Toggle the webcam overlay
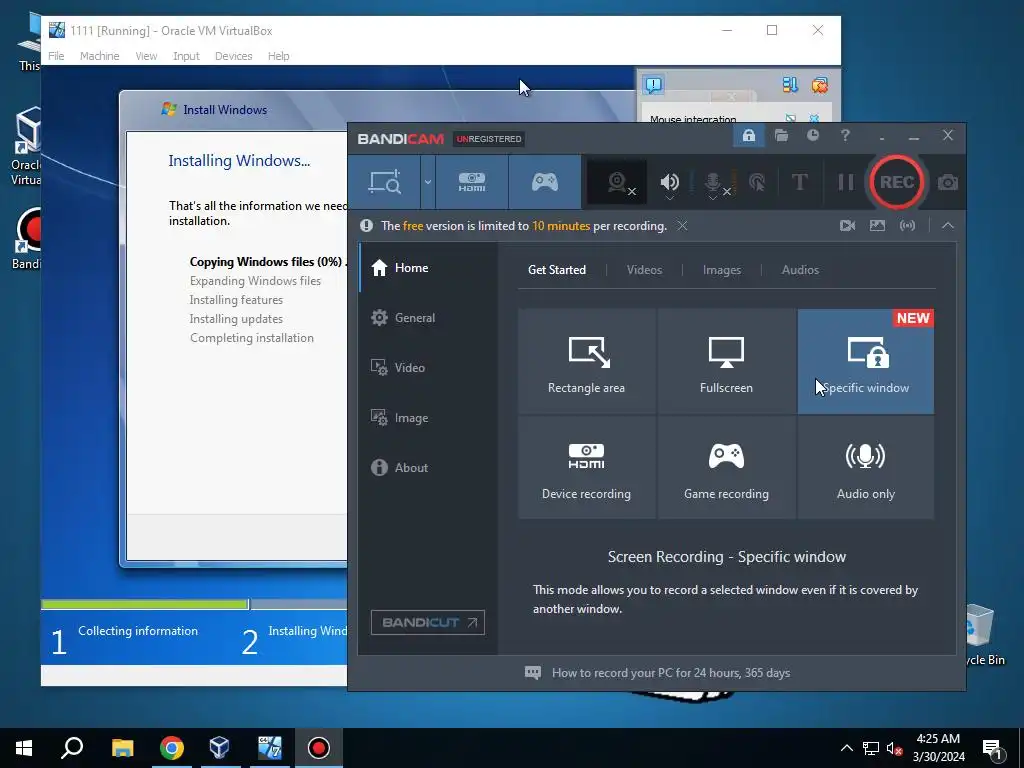 point(617,182)
